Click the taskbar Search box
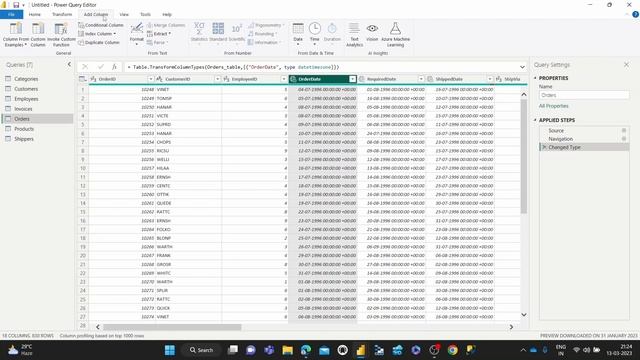 coord(202,350)
